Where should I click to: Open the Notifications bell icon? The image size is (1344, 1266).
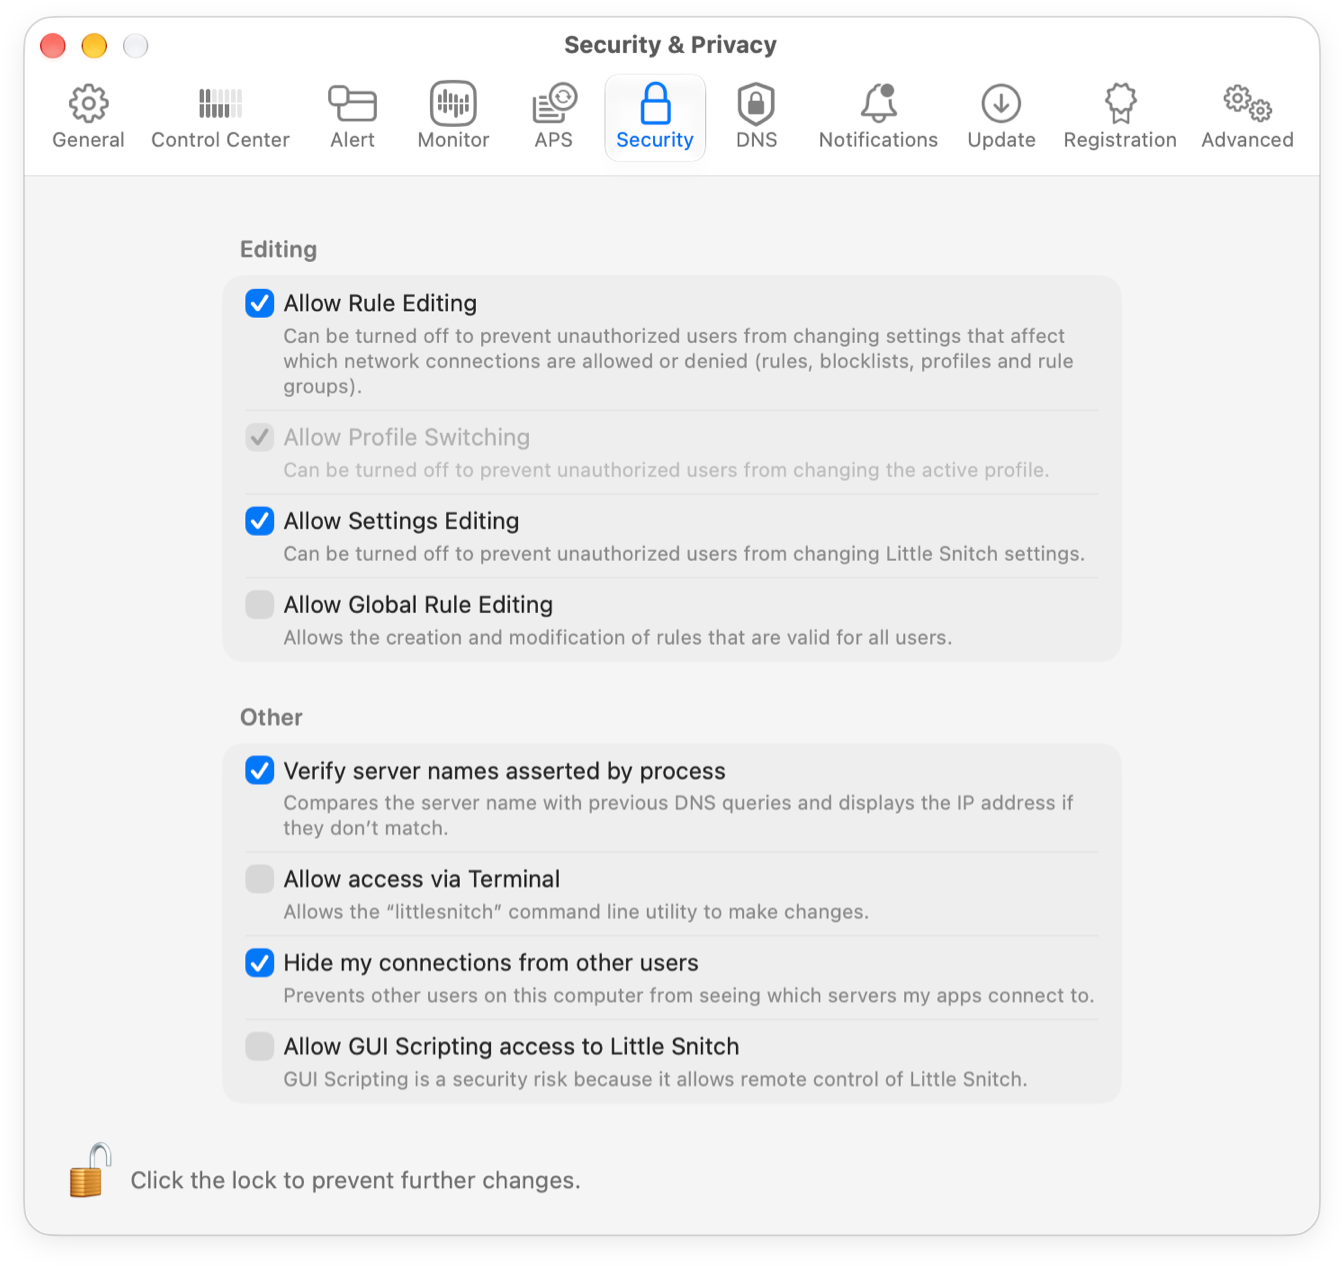pos(878,104)
